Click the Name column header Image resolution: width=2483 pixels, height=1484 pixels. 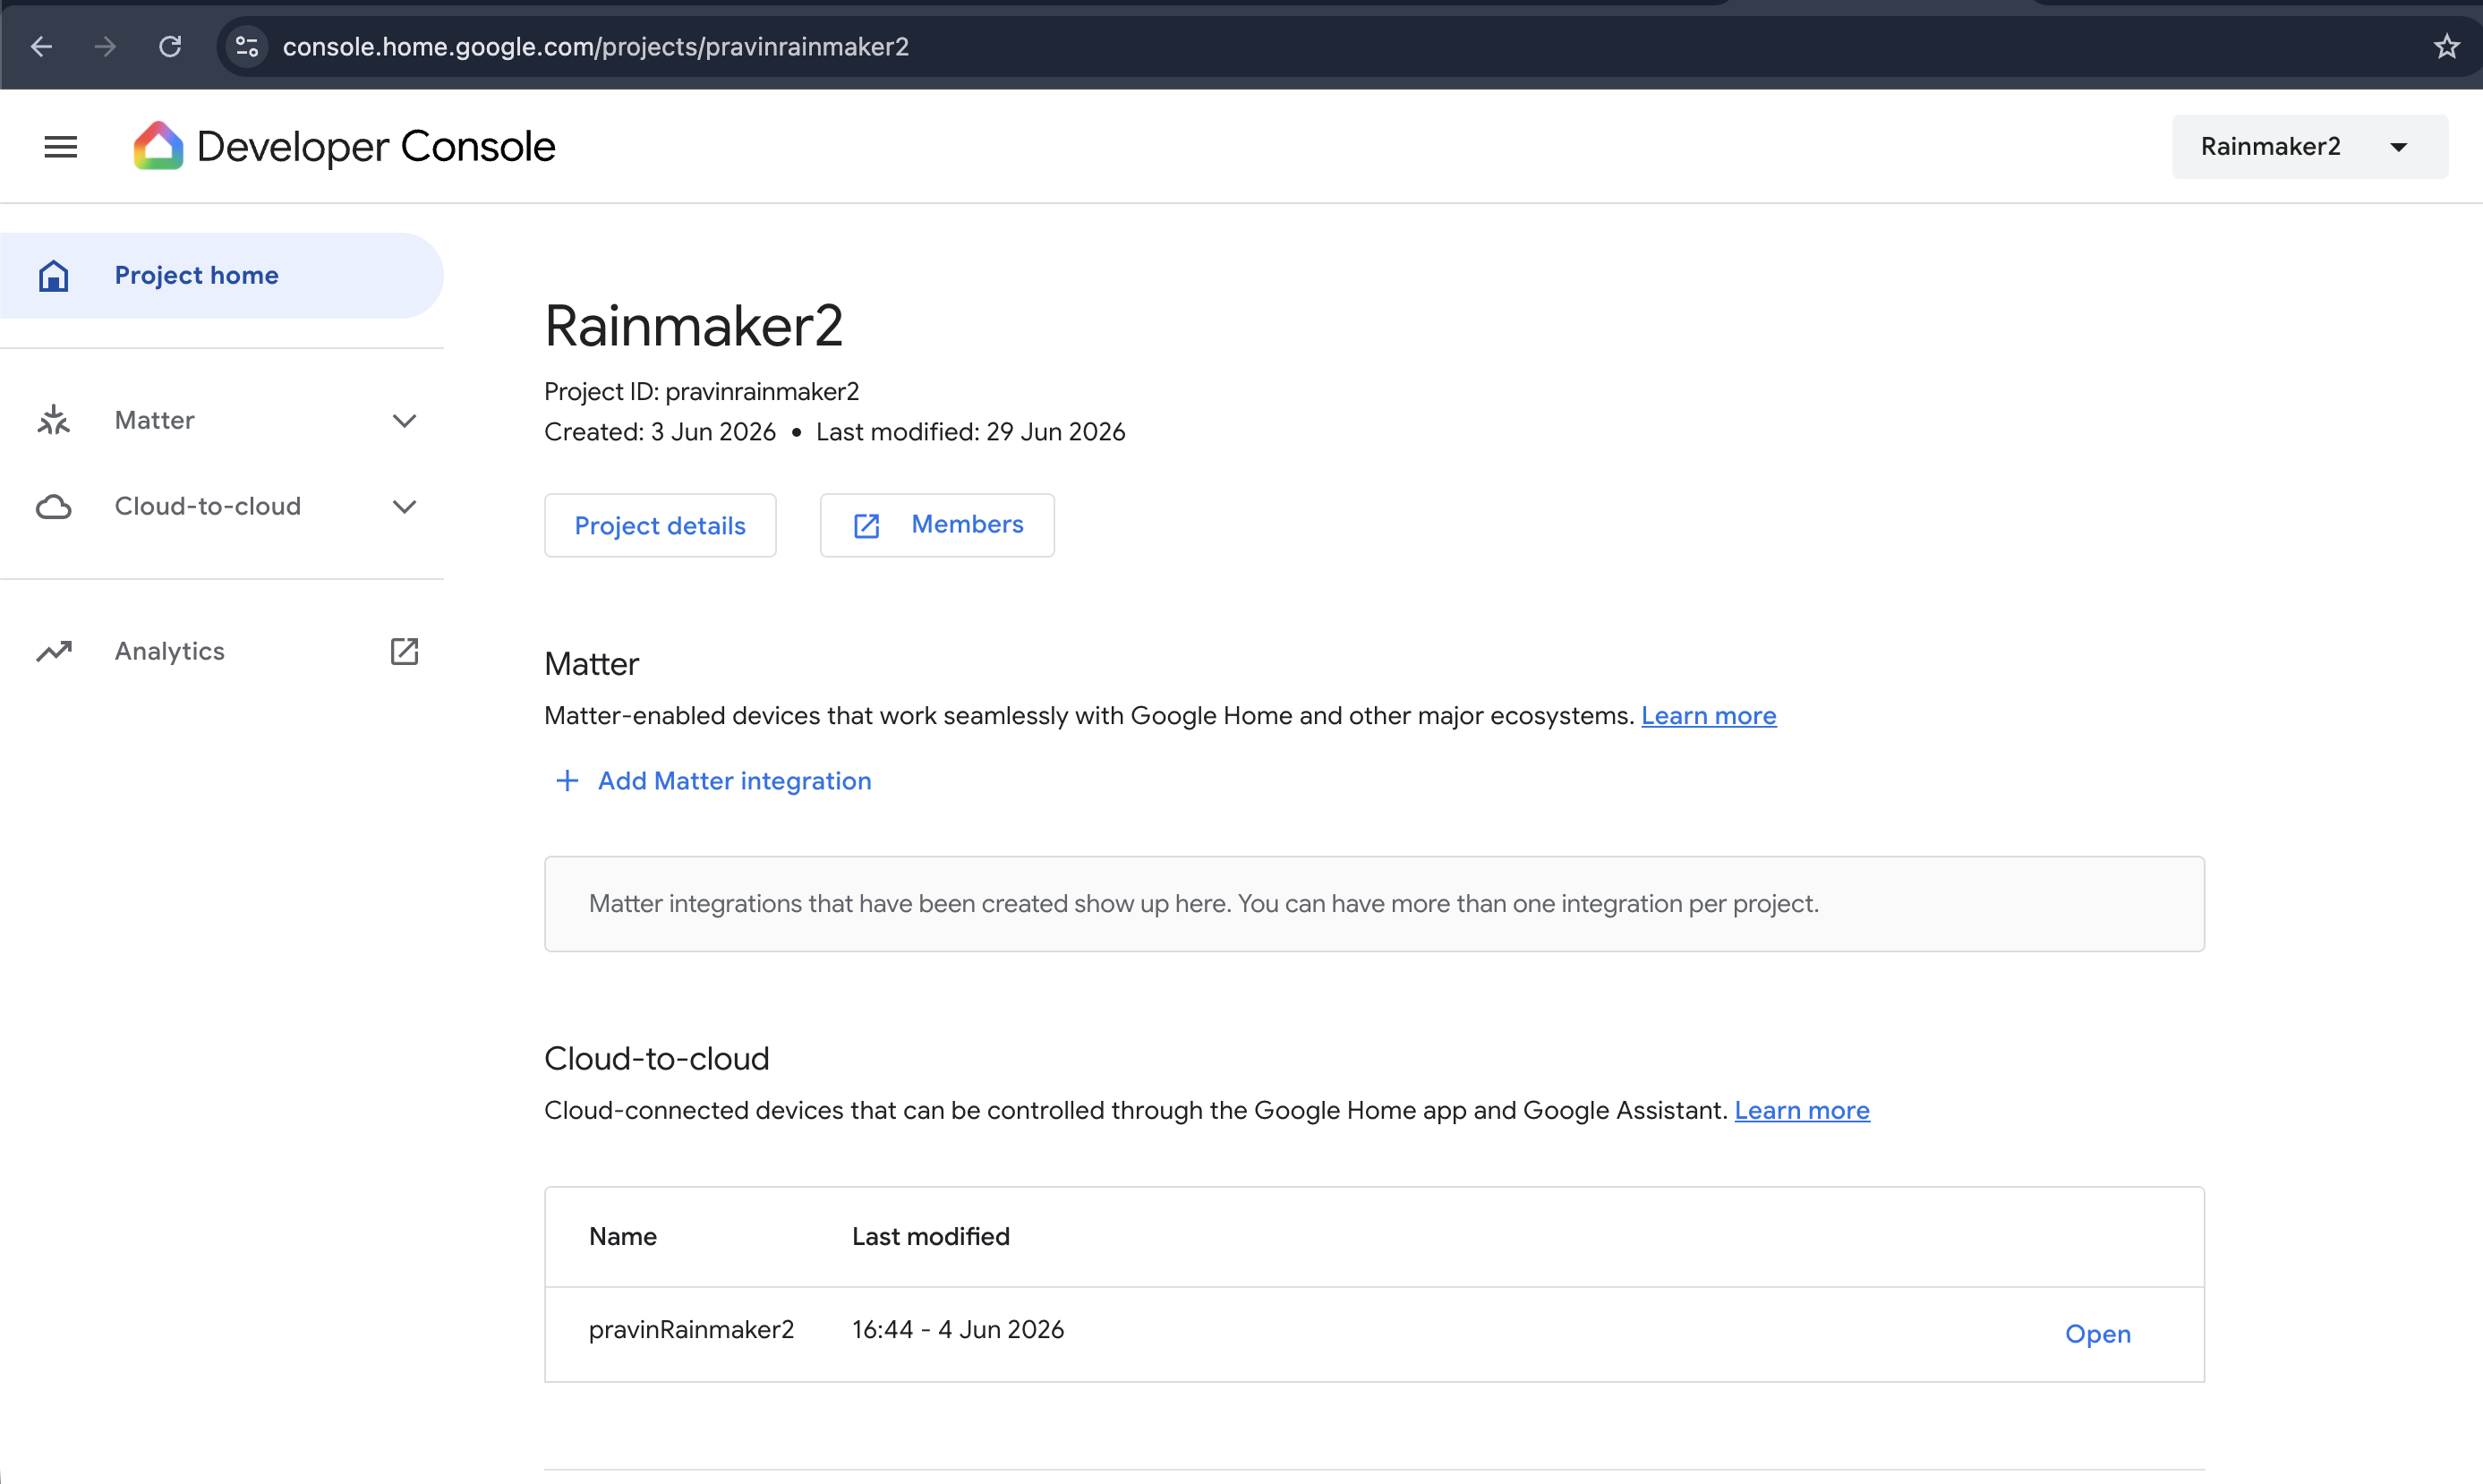click(x=623, y=1237)
